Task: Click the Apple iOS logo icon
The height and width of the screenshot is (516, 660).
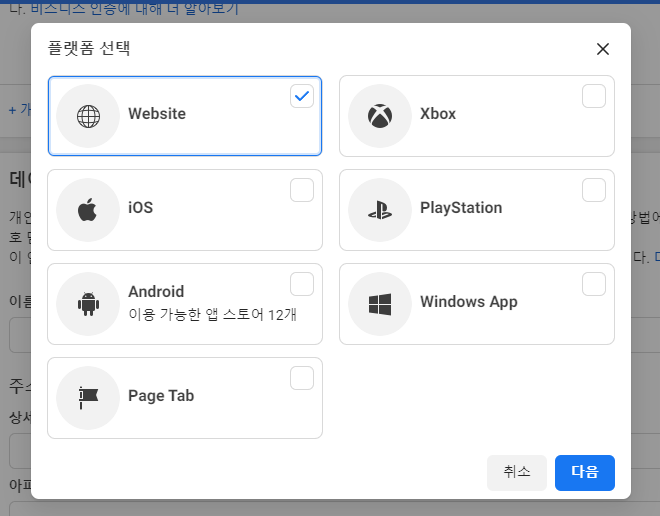Action: pos(87,210)
